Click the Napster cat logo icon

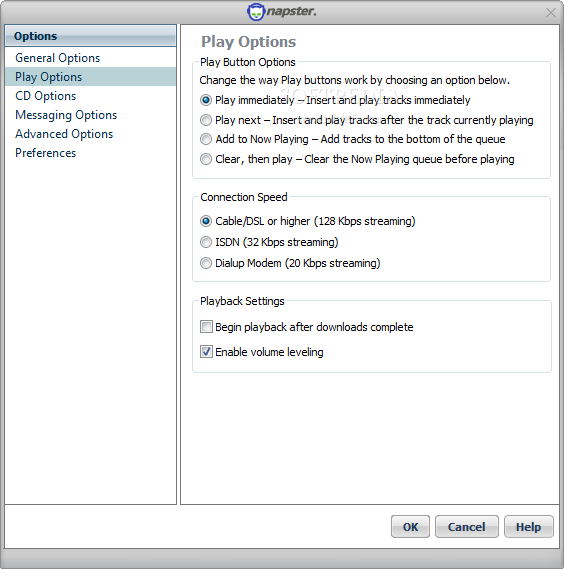(x=256, y=12)
